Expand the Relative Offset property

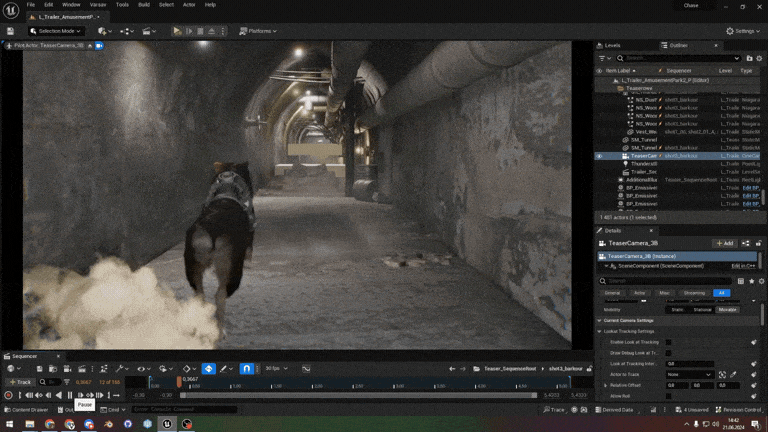coord(606,385)
